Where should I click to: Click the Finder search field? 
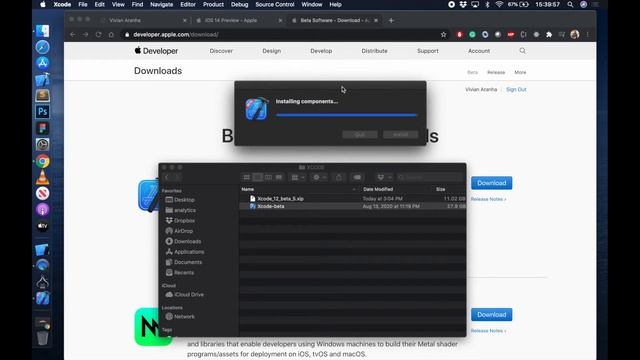431,177
